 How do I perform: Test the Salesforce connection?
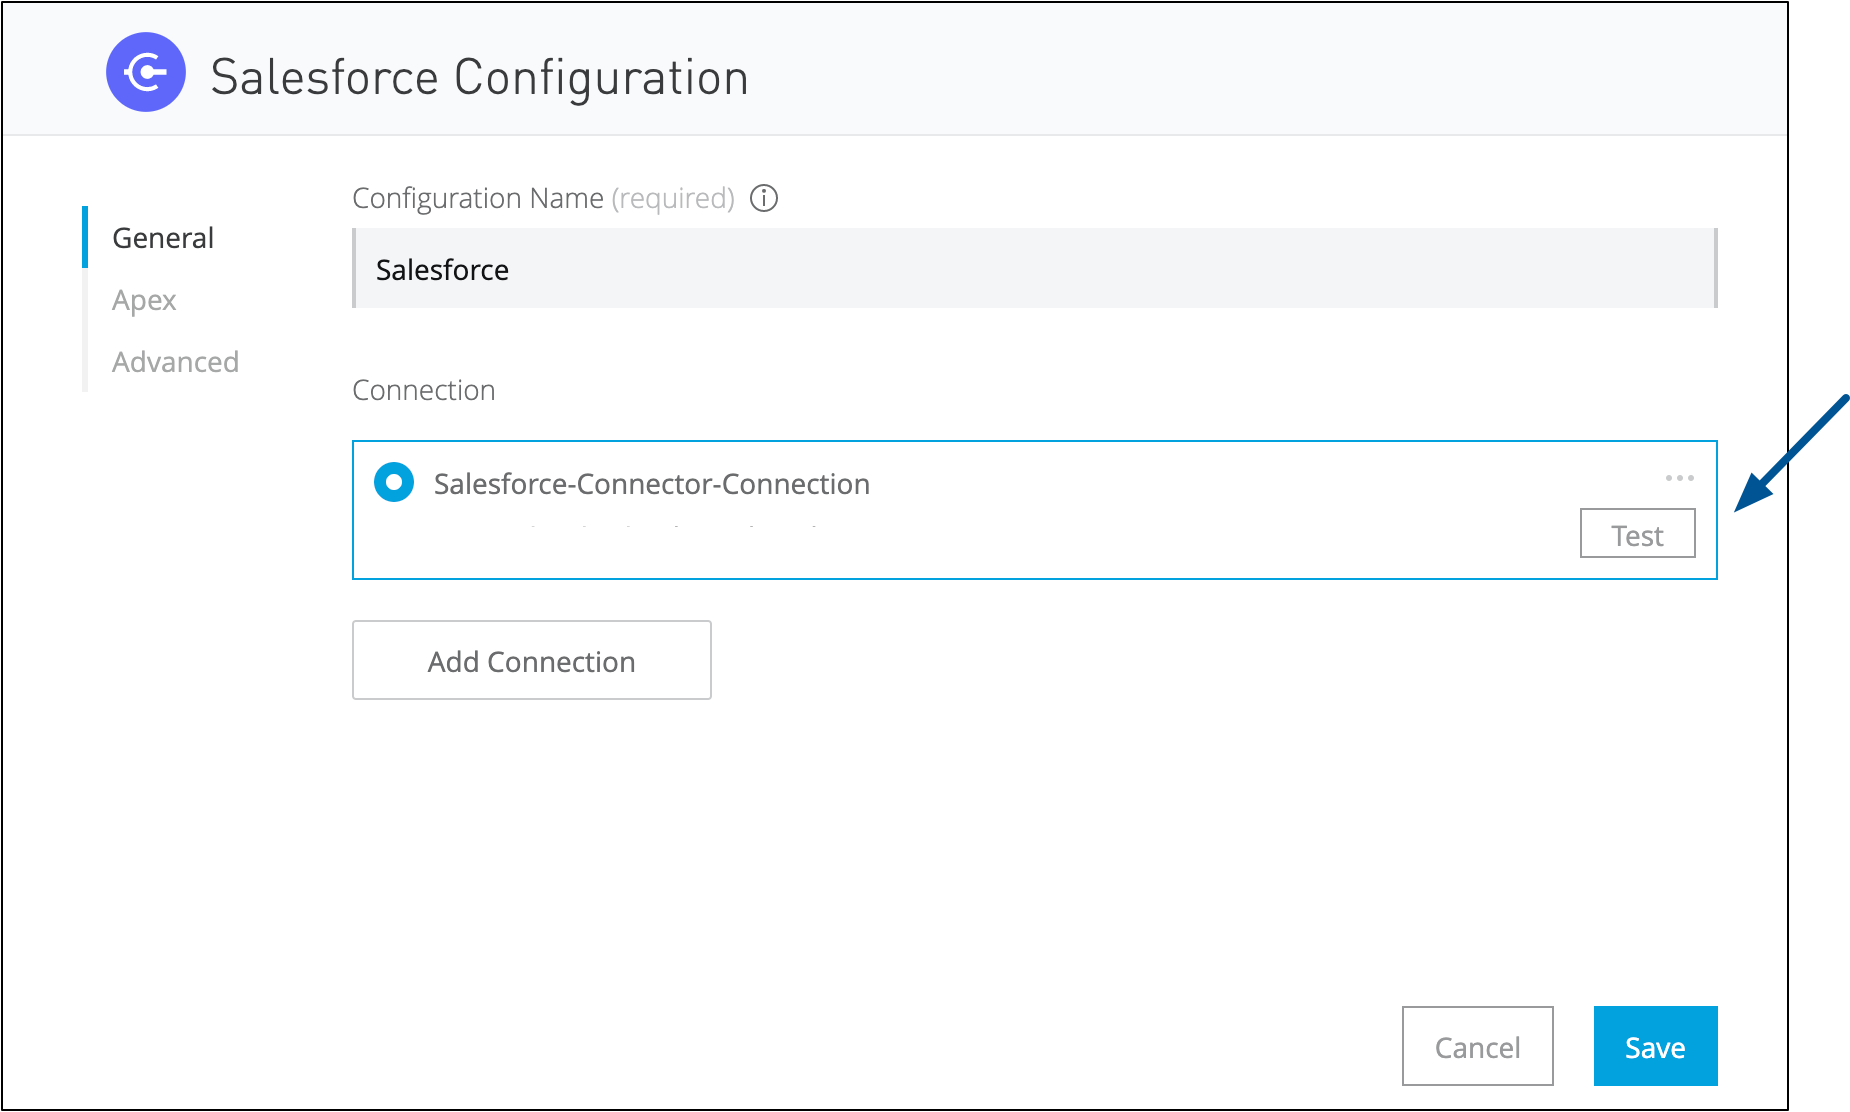1637,533
